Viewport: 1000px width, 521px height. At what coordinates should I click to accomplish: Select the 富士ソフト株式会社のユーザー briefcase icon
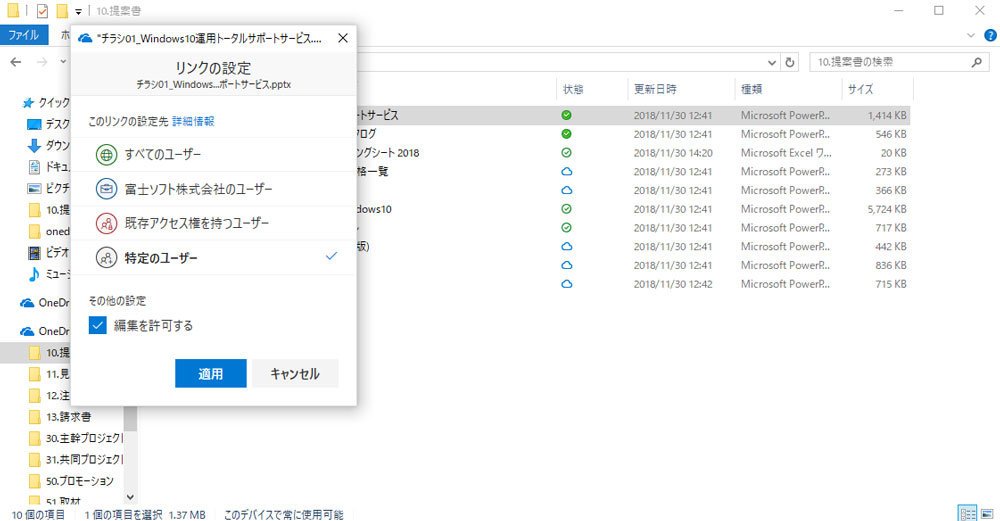(x=107, y=189)
